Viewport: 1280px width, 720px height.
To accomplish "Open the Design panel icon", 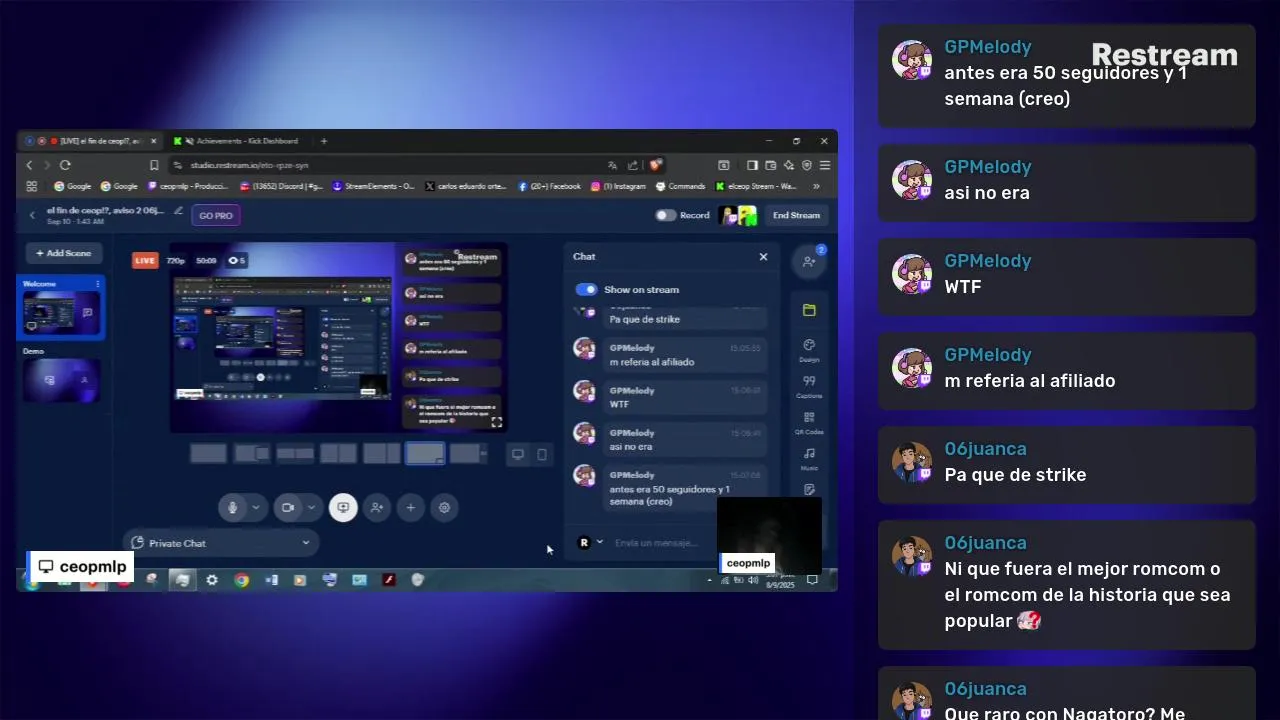I will pos(809,350).
